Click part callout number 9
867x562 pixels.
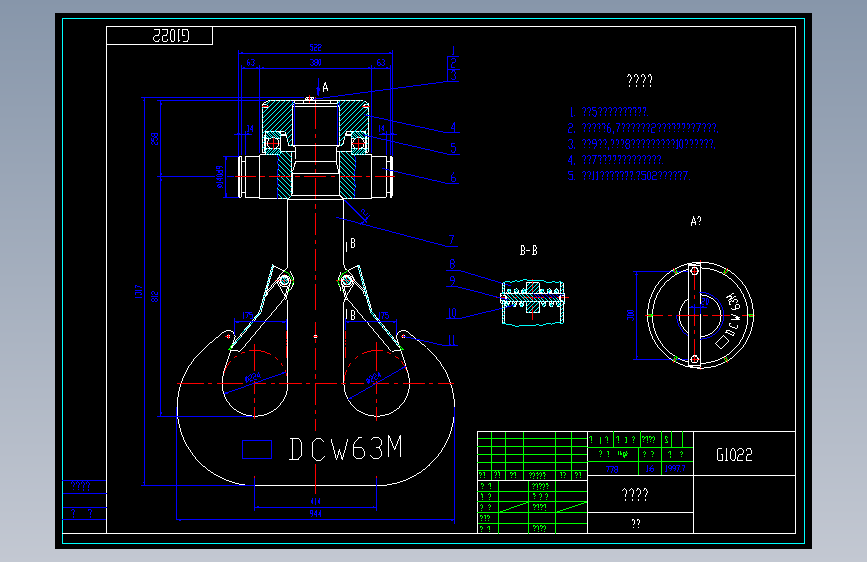pyautogui.click(x=452, y=281)
